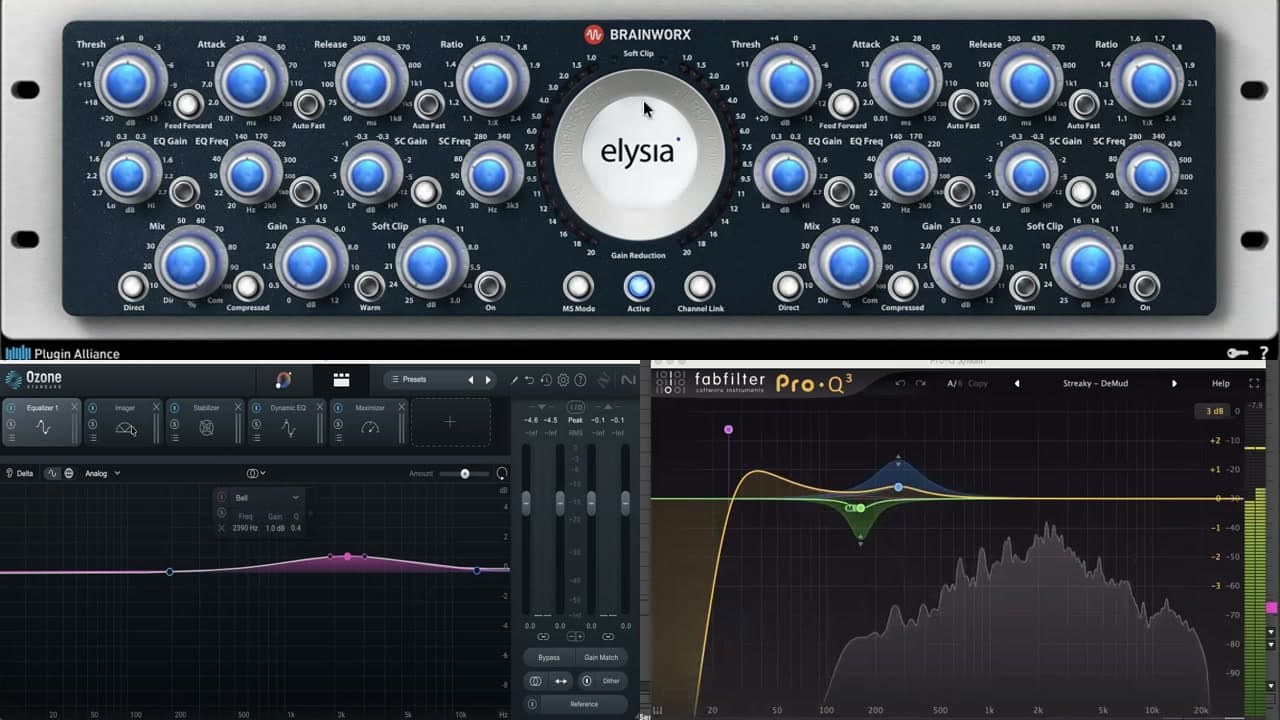1280x720 pixels.
Task: Open Ozone's Master Assistant icon
Action: pos(284,380)
